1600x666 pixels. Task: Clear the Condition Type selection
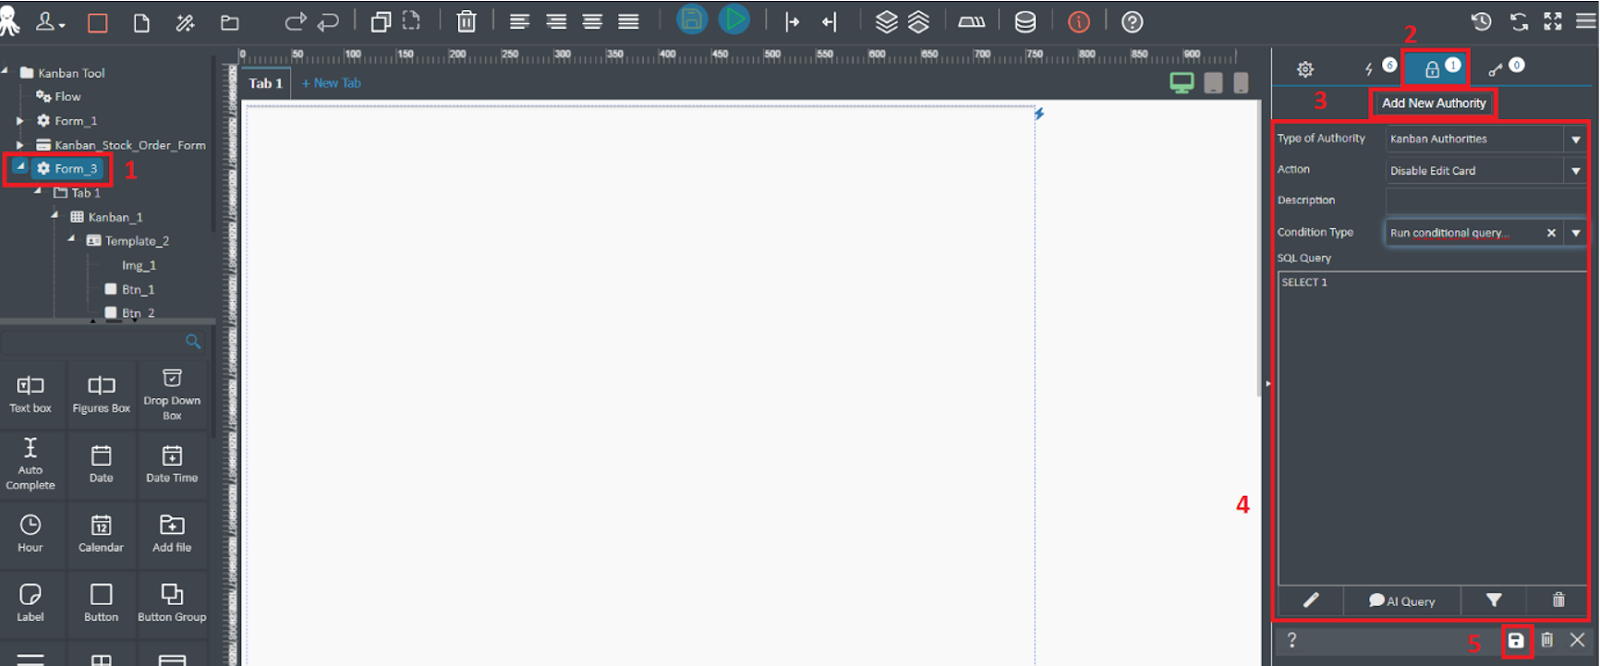tap(1551, 233)
